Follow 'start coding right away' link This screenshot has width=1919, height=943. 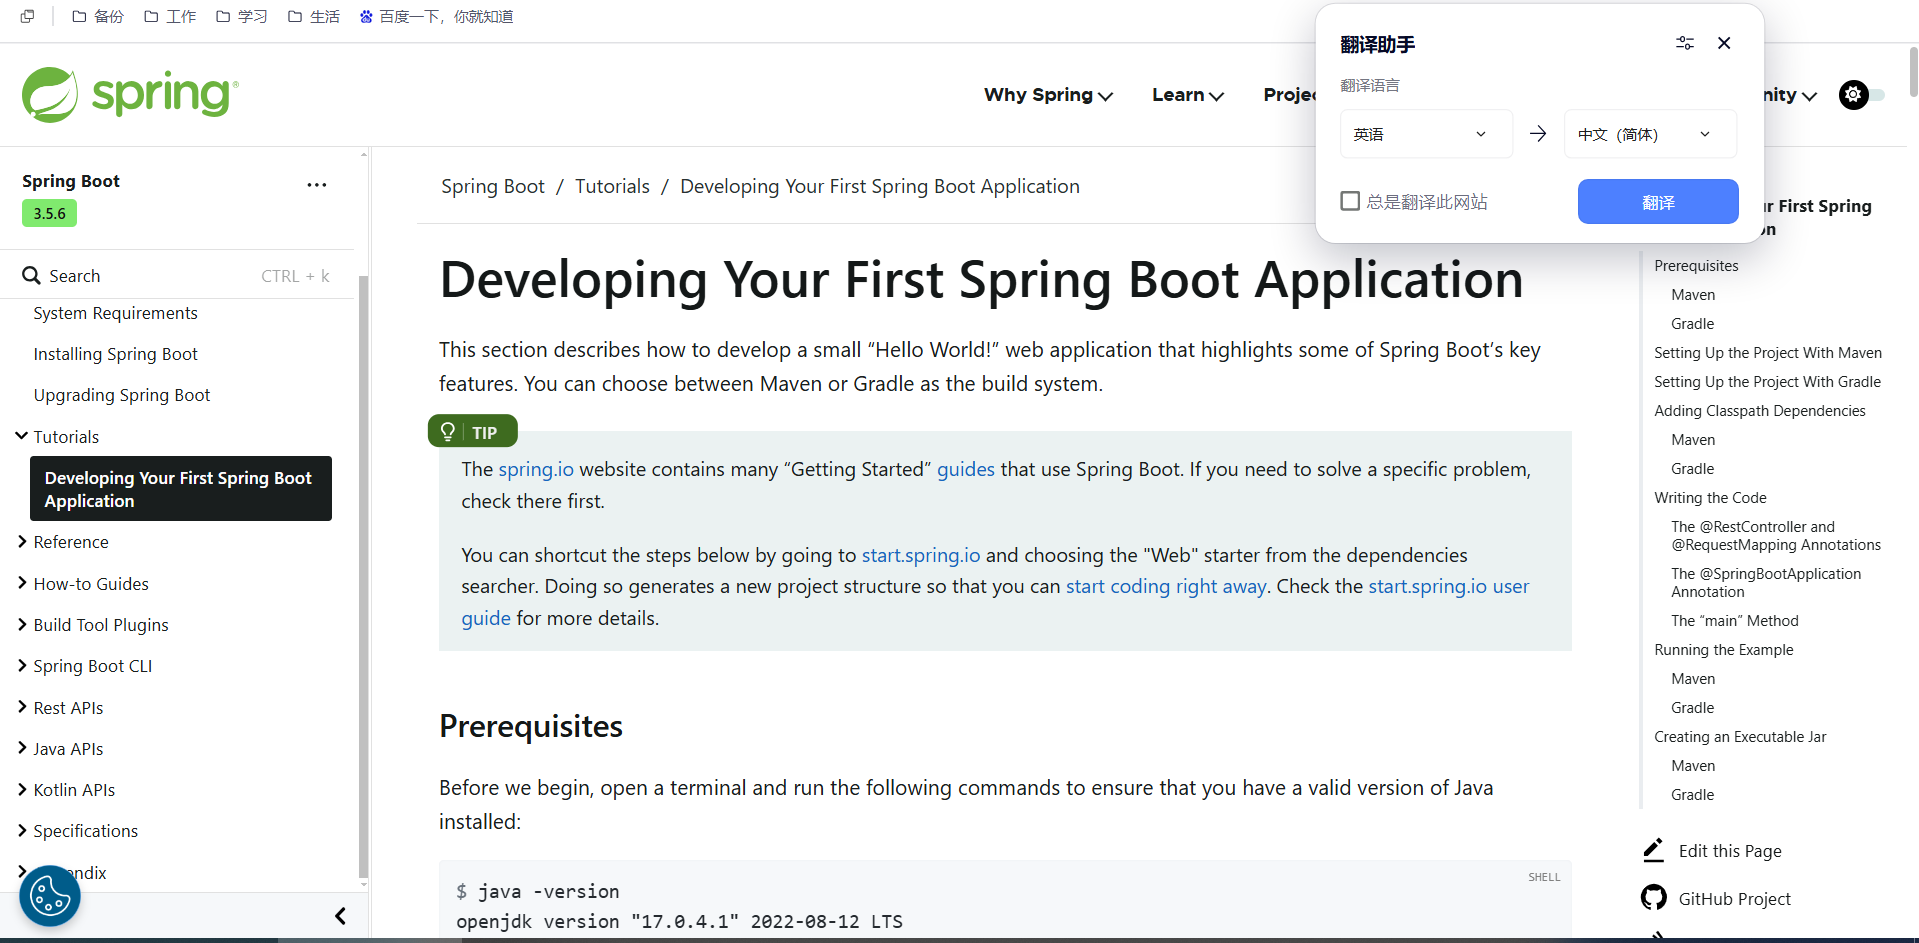click(x=1166, y=586)
